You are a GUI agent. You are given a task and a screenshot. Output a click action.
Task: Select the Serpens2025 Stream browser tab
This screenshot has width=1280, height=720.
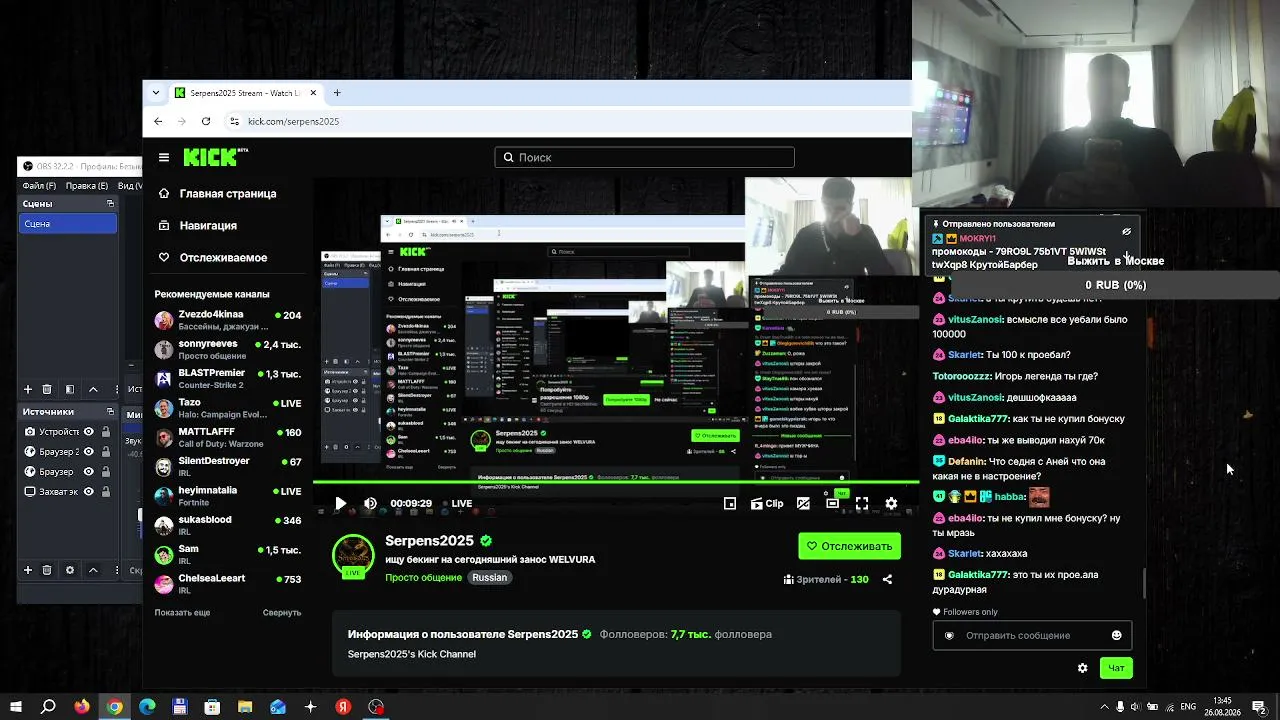click(246, 93)
